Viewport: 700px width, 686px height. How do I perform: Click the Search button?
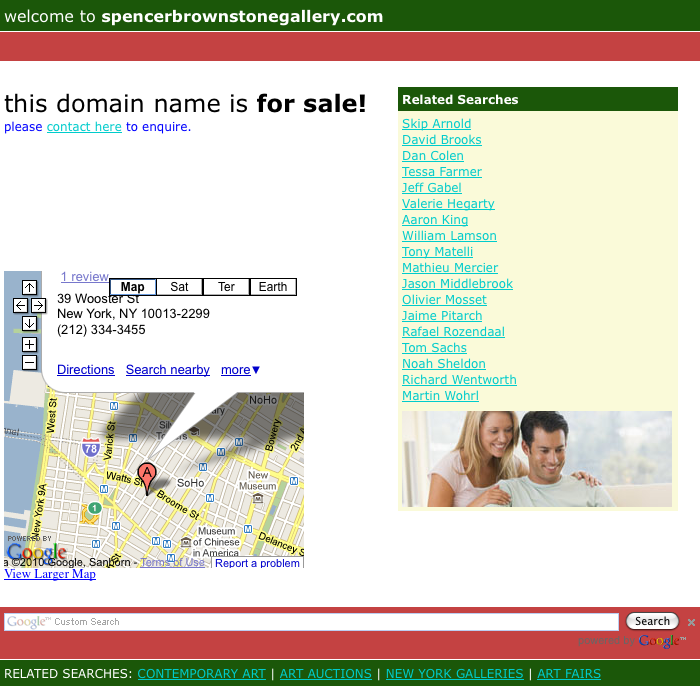pos(652,621)
